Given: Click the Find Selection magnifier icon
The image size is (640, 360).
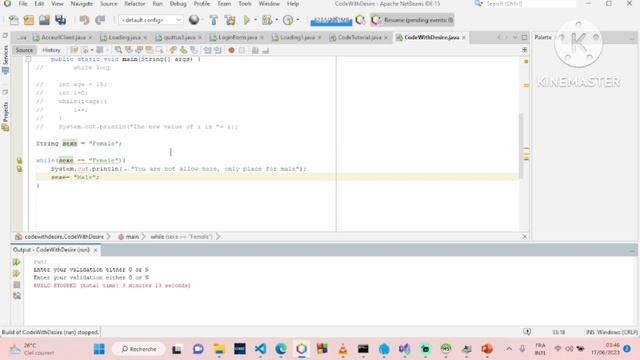Looking at the screenshot, I should point(118,50).
